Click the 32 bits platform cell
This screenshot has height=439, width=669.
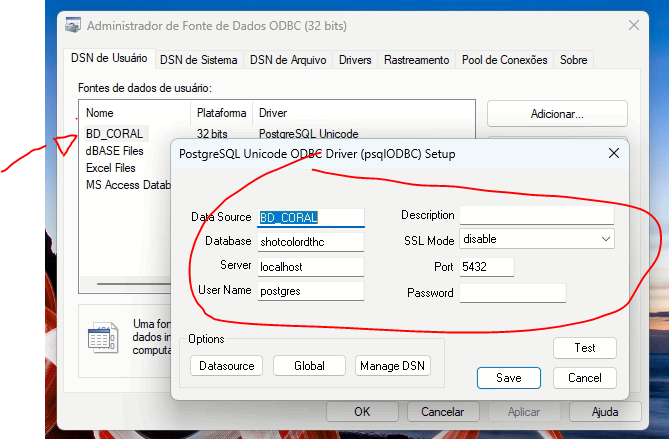(x=212, y=134)
